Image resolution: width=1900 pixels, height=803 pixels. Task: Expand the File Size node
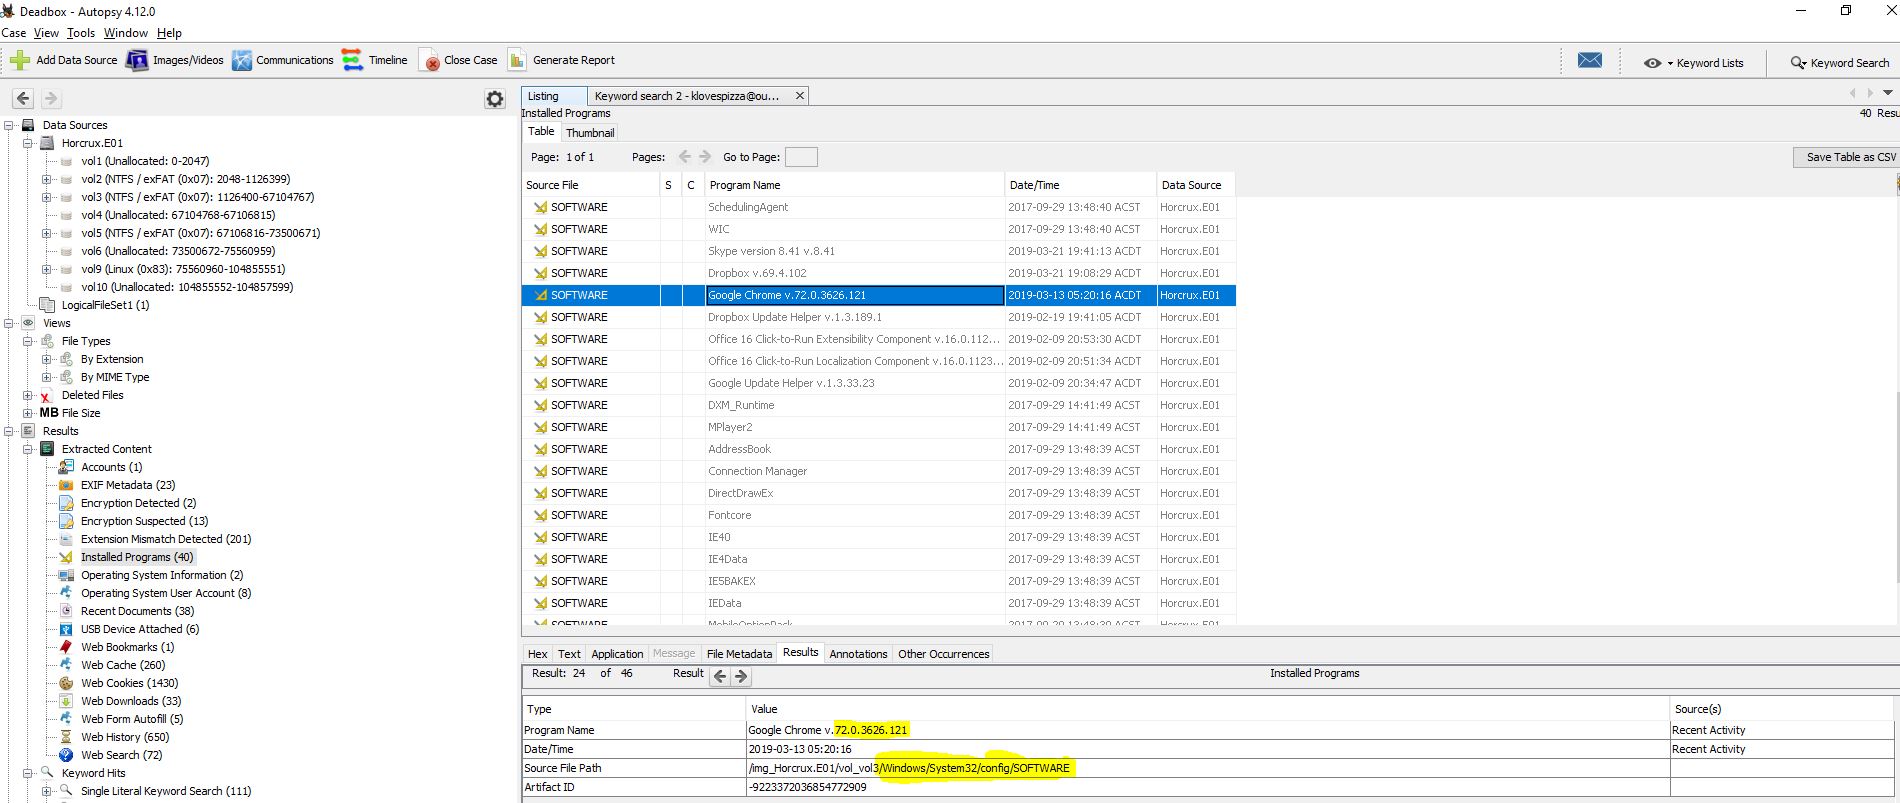[28, 413]
